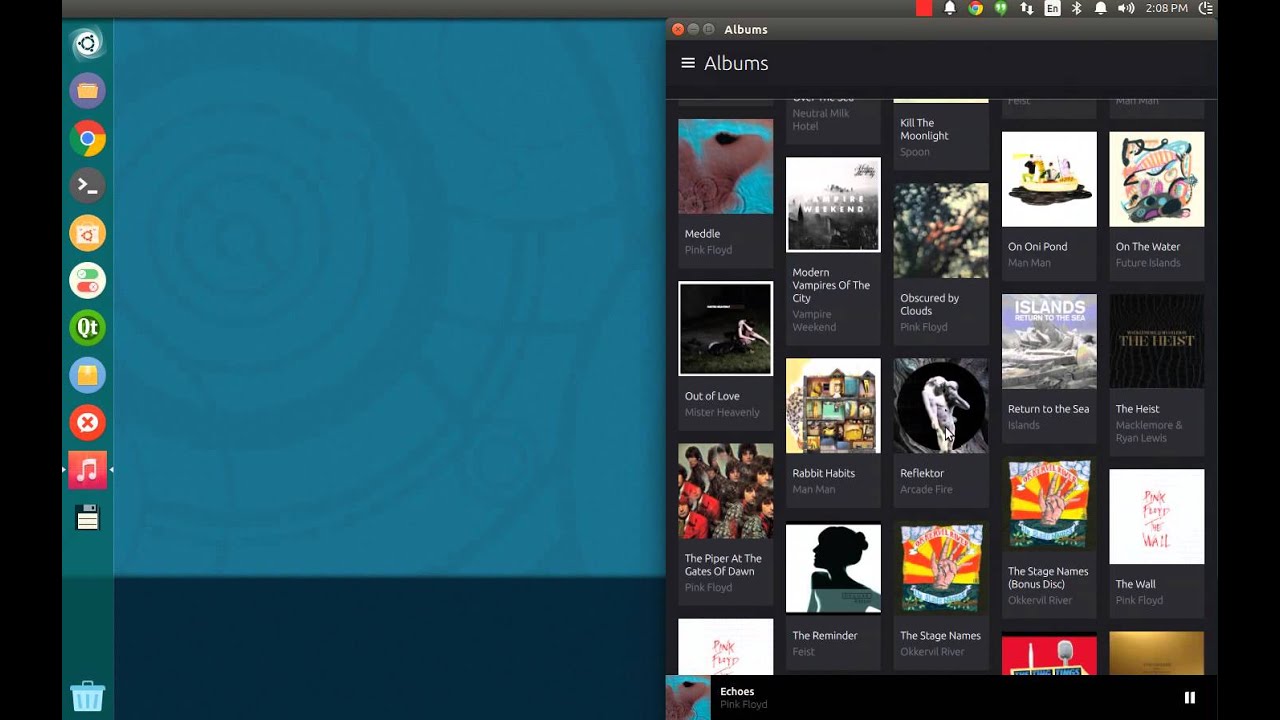Open the Rabbit Habits album art
Screen dimensions: 1280x720
[833, 406]
